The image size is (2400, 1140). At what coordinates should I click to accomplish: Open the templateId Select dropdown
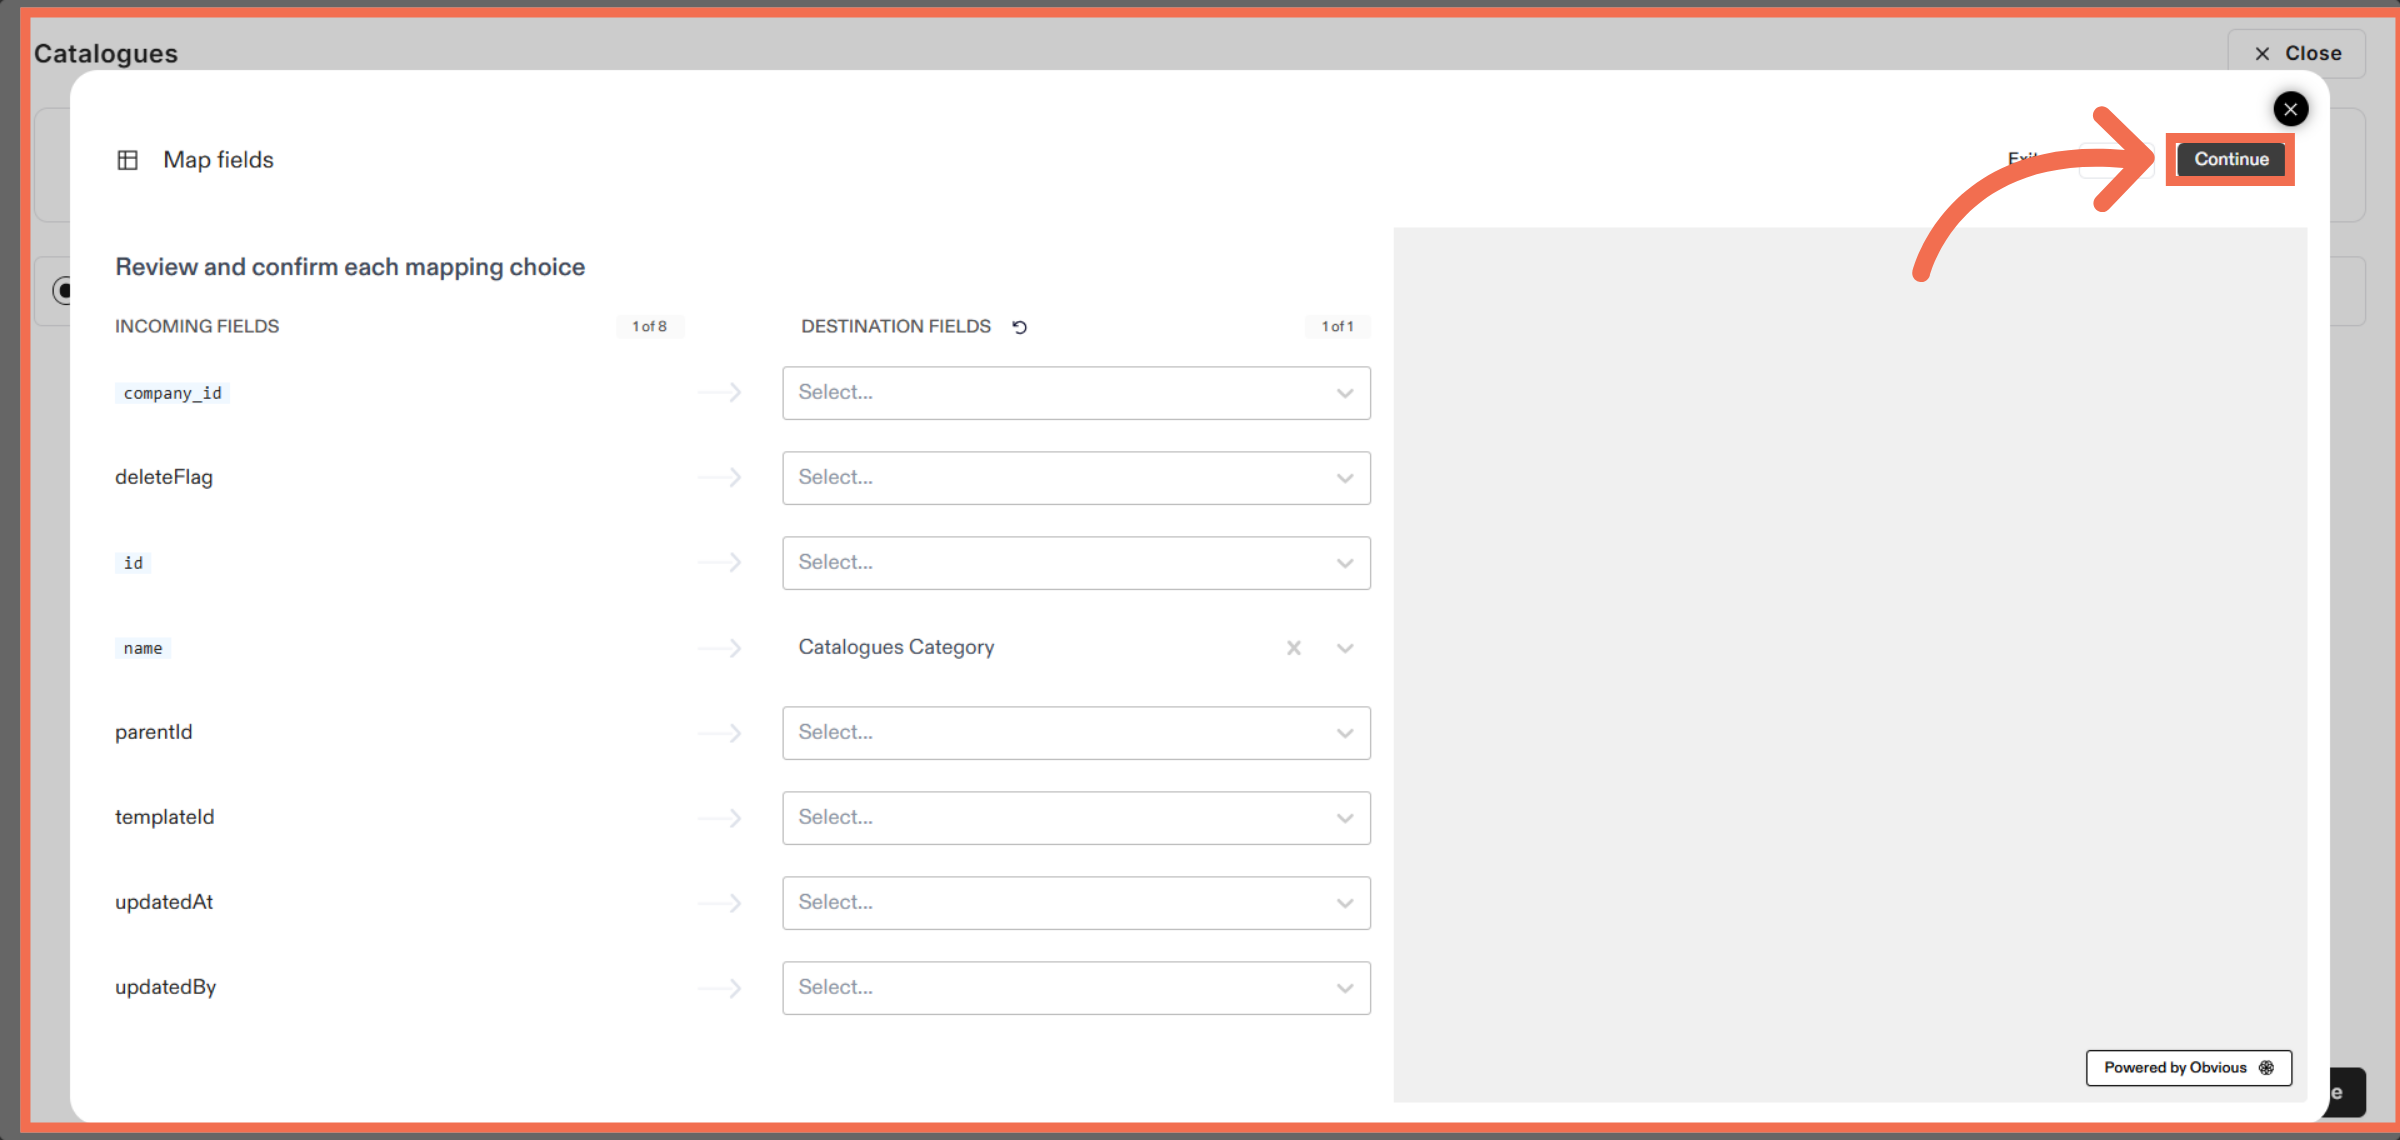point(1075,818)
